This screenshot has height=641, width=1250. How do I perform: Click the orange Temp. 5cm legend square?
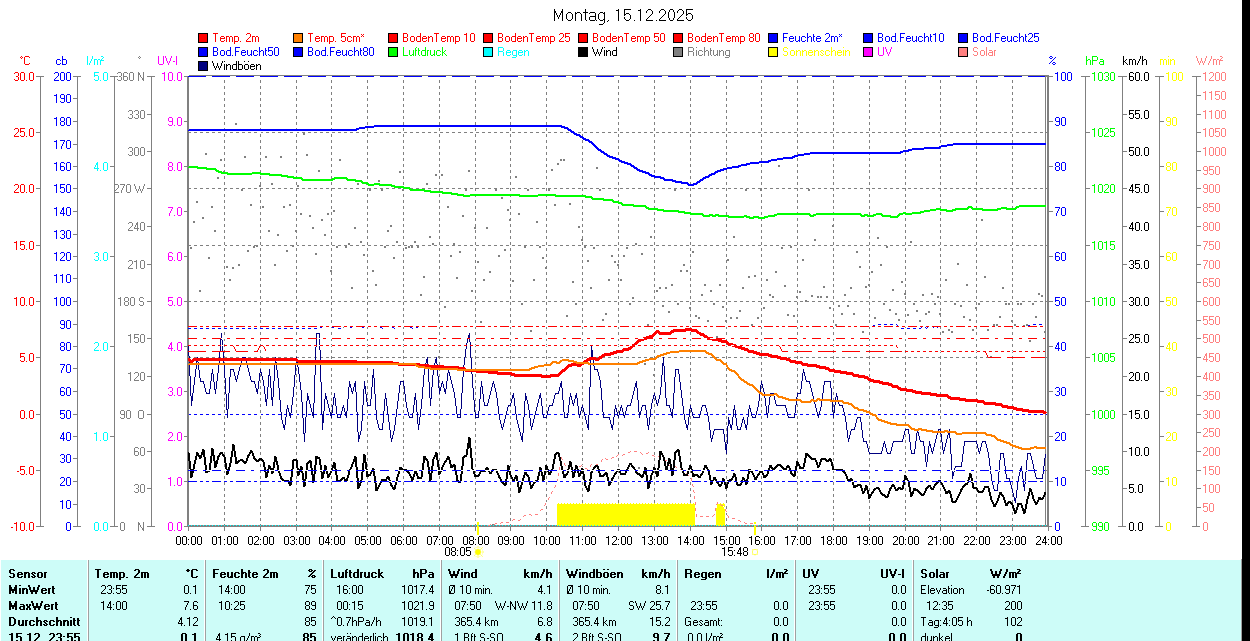[299, 38]
